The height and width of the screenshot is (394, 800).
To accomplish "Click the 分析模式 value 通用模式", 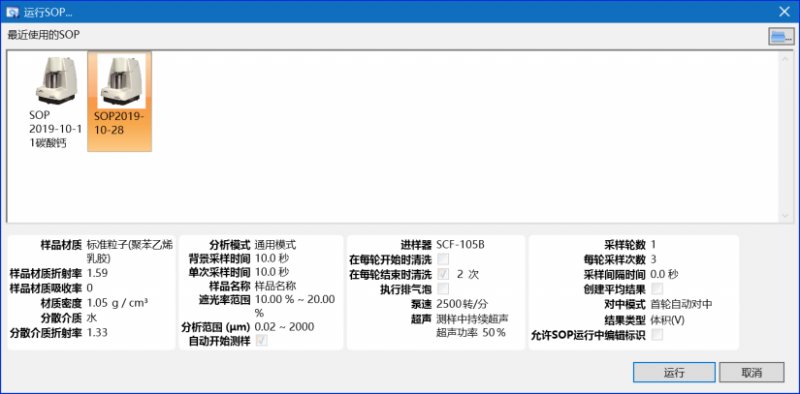I will pos(275,244).
